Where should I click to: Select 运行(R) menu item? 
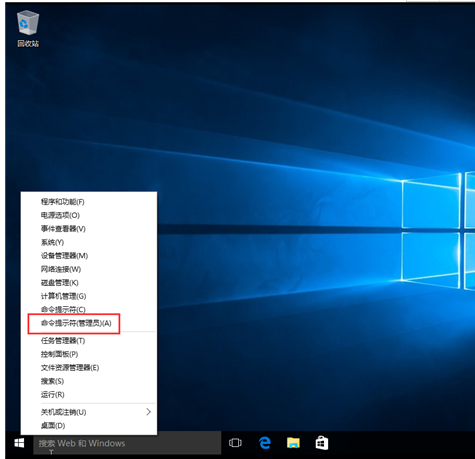(x=89, y=395)
